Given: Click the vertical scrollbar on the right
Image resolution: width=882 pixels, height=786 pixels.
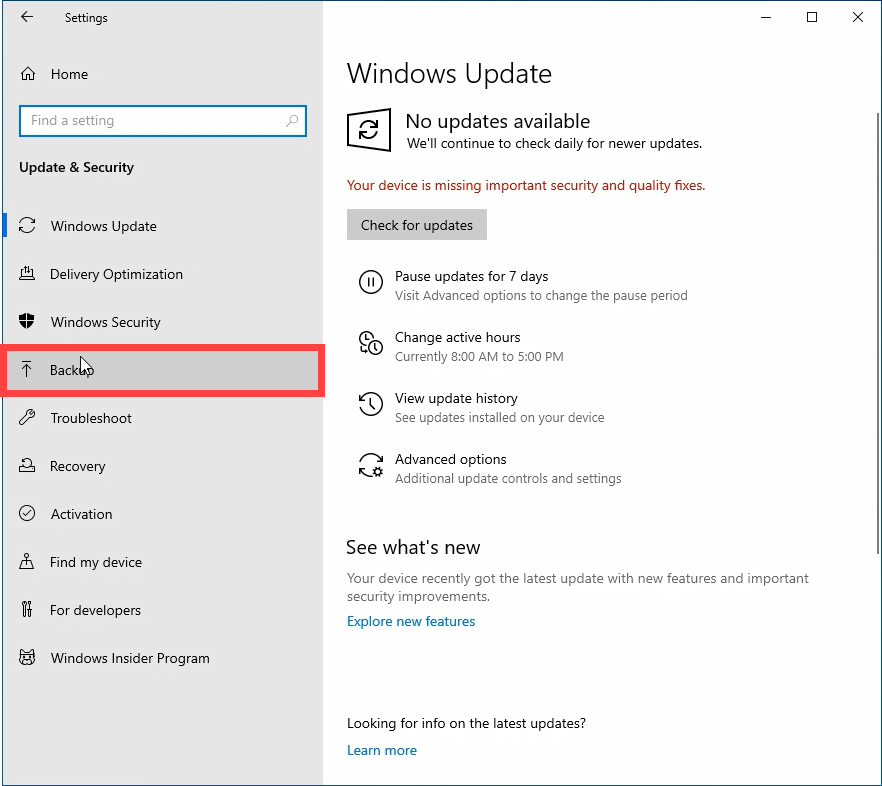Looking at the screenshot, I should pyautogui.click(x=878, y=332).
